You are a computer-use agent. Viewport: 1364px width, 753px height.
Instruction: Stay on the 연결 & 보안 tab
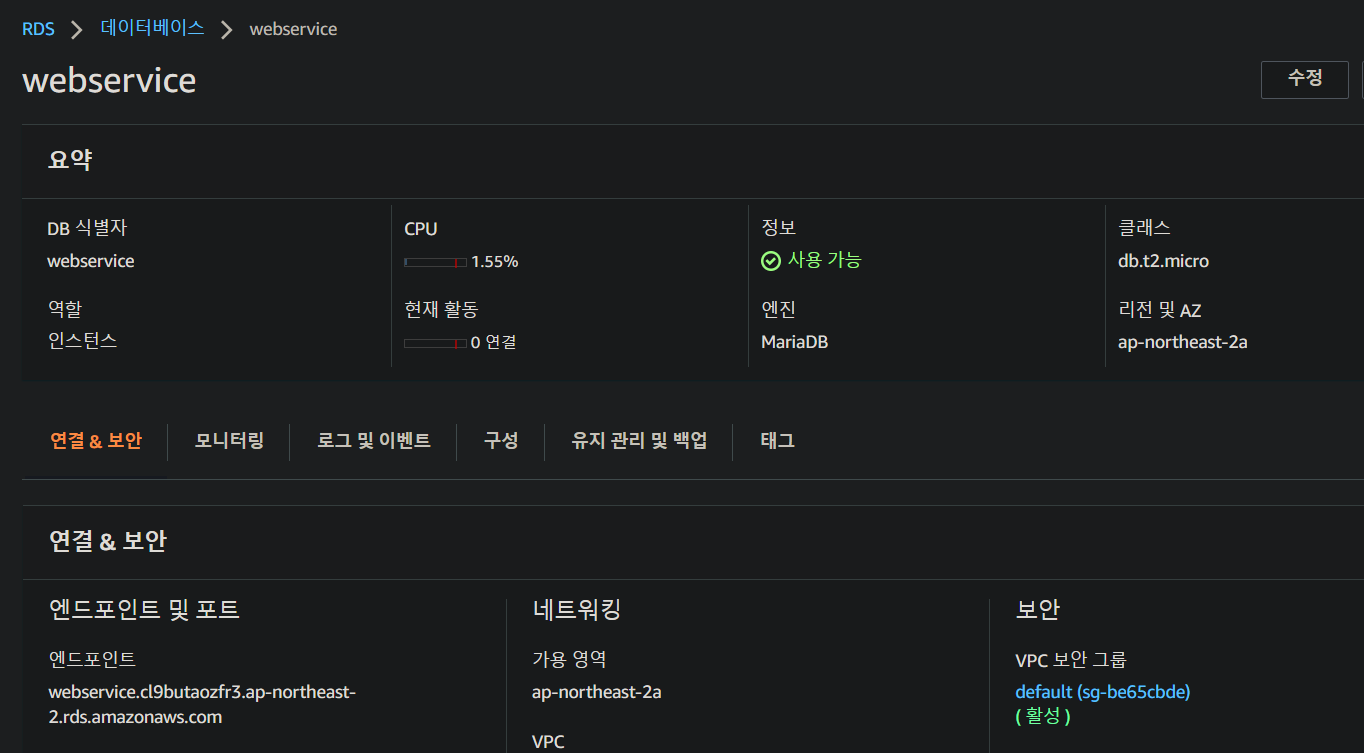pos(96,441)
